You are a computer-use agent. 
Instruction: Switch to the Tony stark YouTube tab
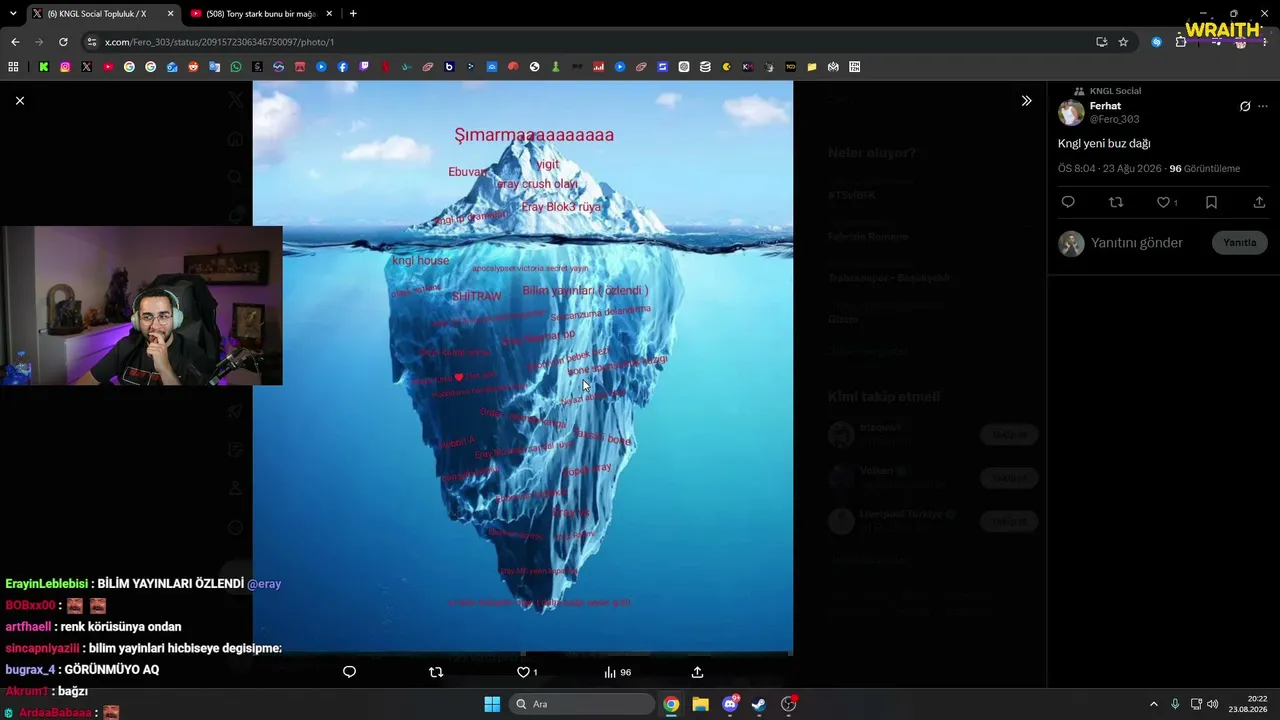(x=260, y=14)
